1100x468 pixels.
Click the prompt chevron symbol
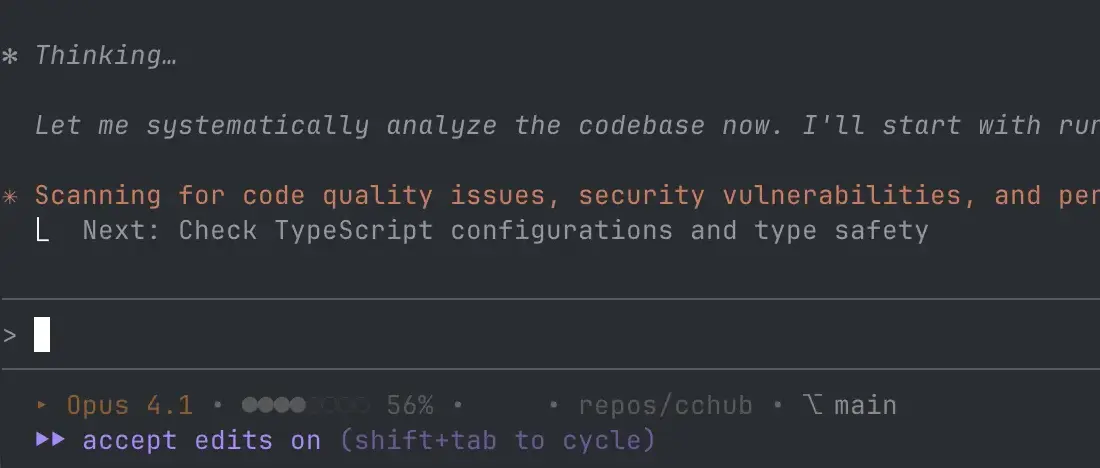click(x=10, y=334)
